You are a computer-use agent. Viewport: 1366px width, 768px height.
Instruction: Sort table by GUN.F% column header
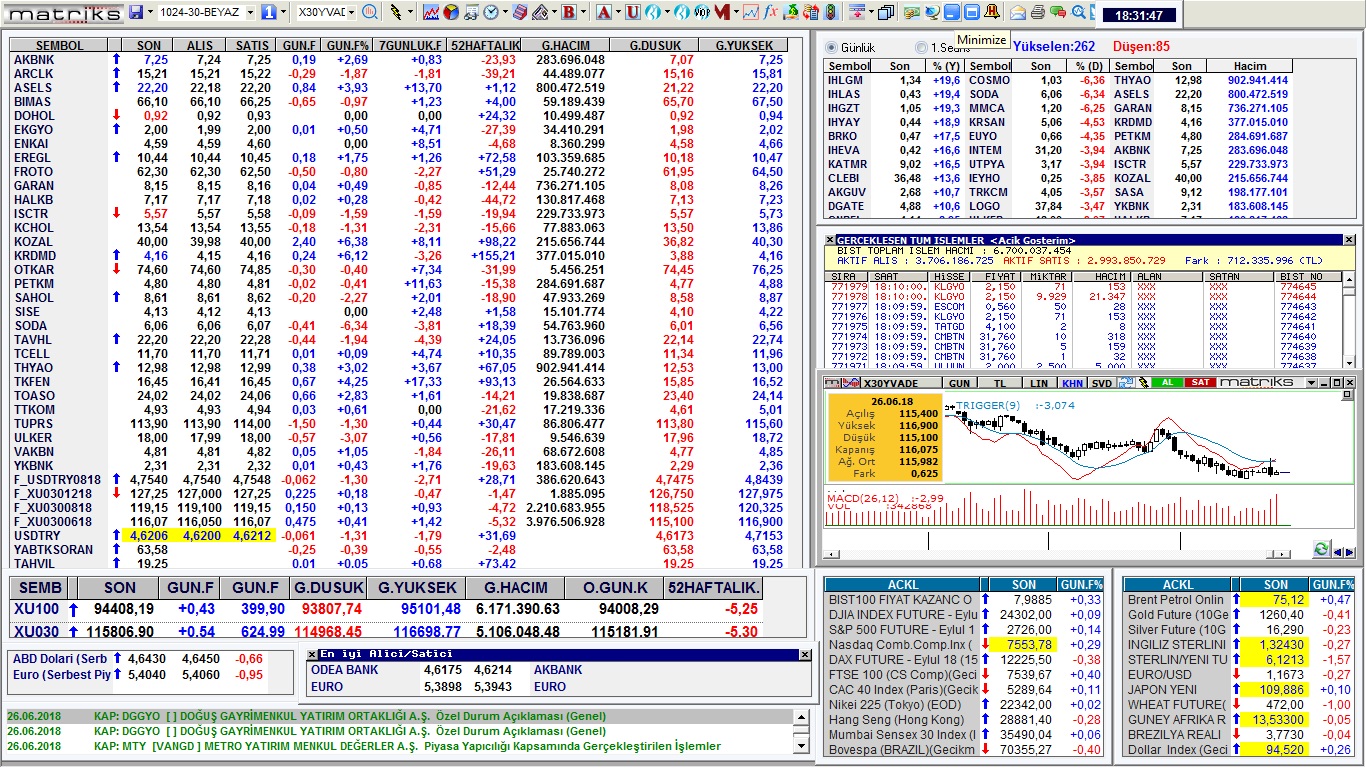click(348, 46)
